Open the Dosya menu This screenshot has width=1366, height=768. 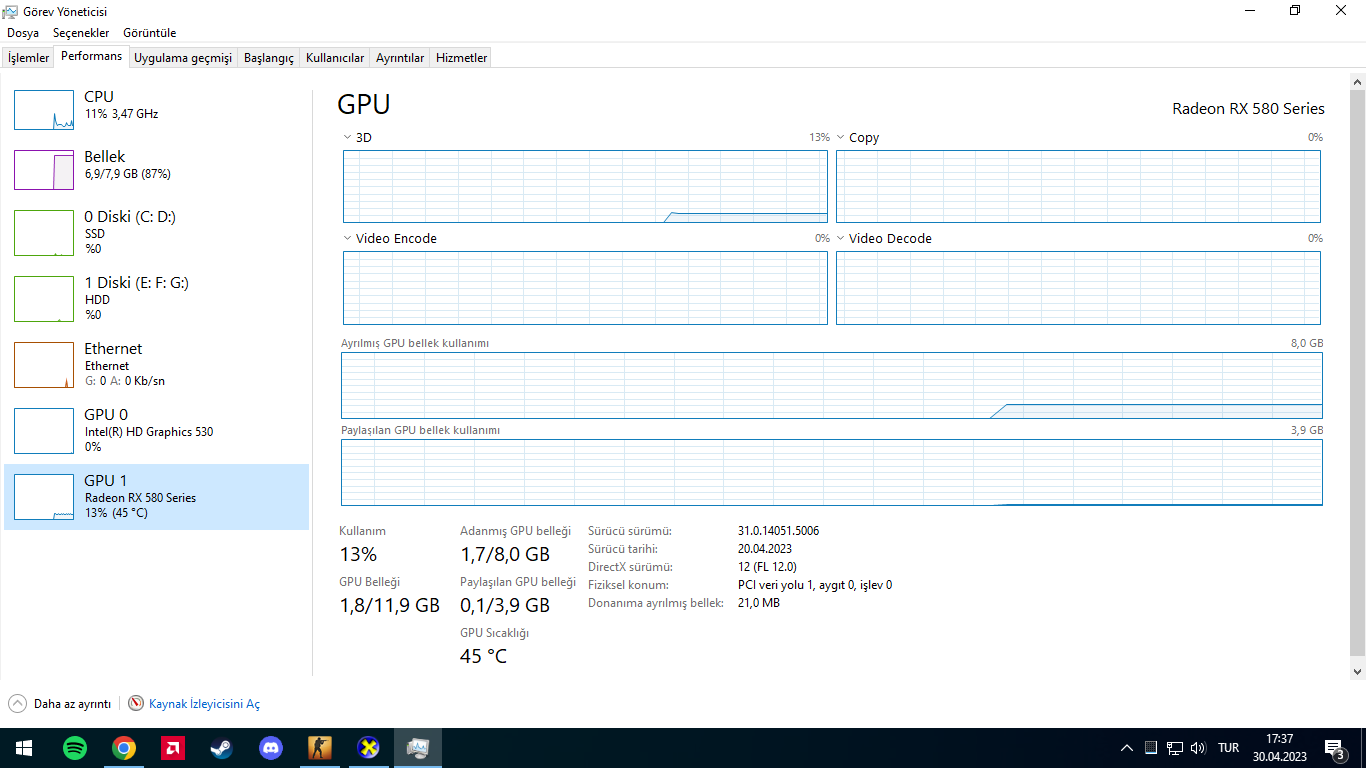tap(23, 33)
